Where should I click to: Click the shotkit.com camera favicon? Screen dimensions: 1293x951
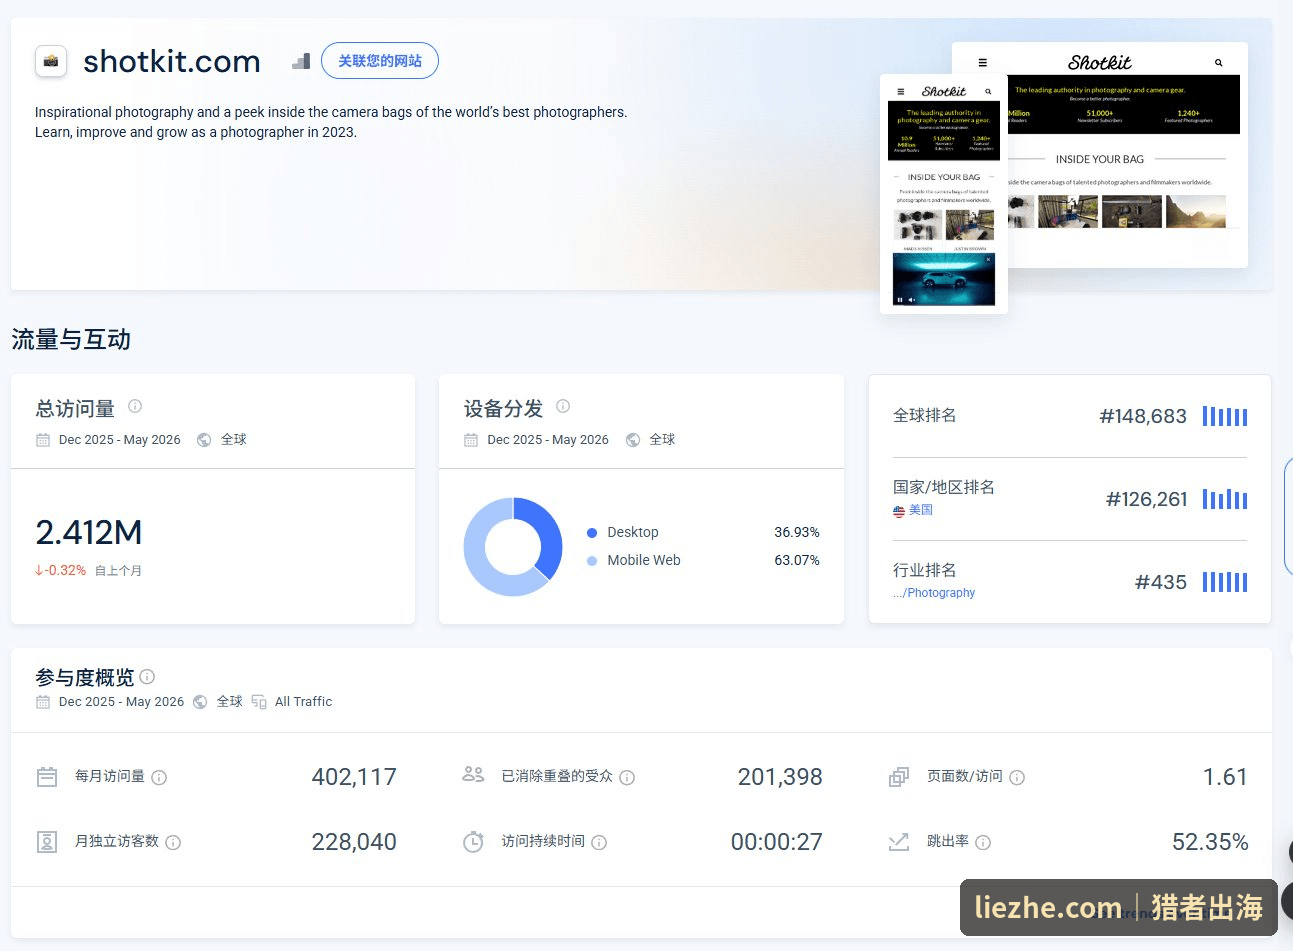point(51,61)
